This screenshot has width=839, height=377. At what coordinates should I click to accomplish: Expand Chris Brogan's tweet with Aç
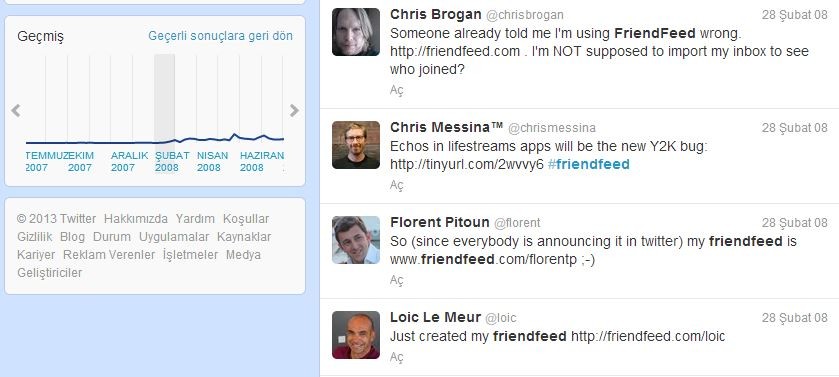pyautogui.click(x=396, y=90)
